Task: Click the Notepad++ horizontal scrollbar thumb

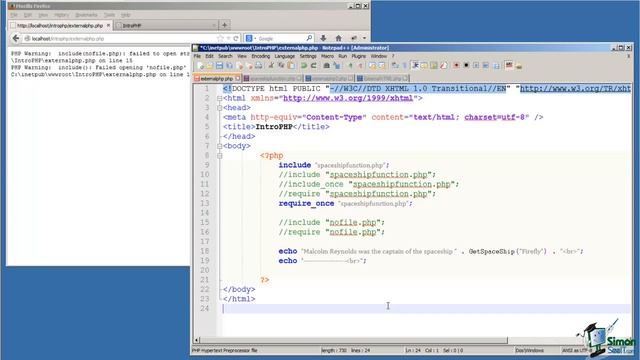Action: pos(354,340)
